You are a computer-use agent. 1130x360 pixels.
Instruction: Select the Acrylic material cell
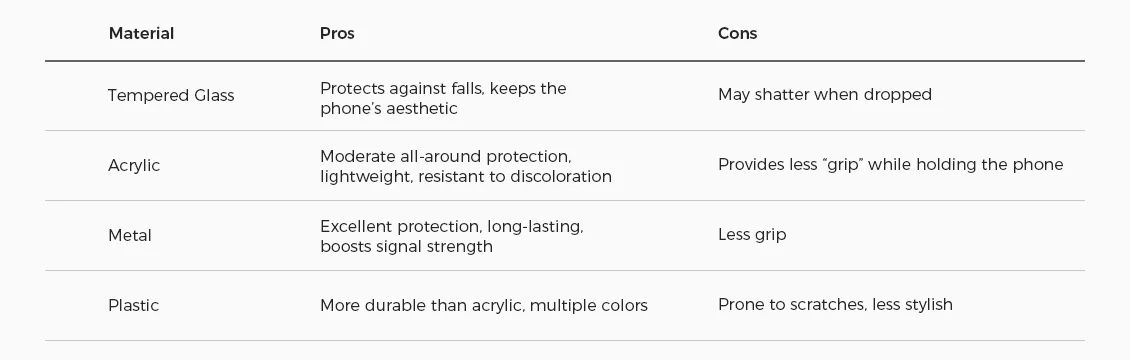[134, 166]
